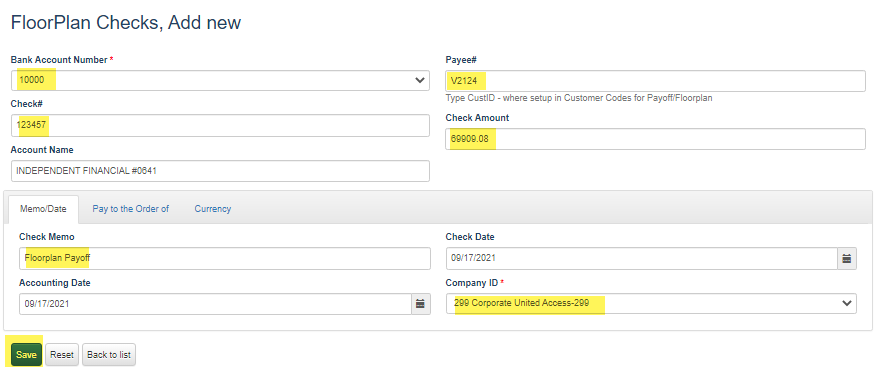Expand the Bank Account Number dropdown
This screenshot has width=875, height=367.
click(x=220, y=80)
